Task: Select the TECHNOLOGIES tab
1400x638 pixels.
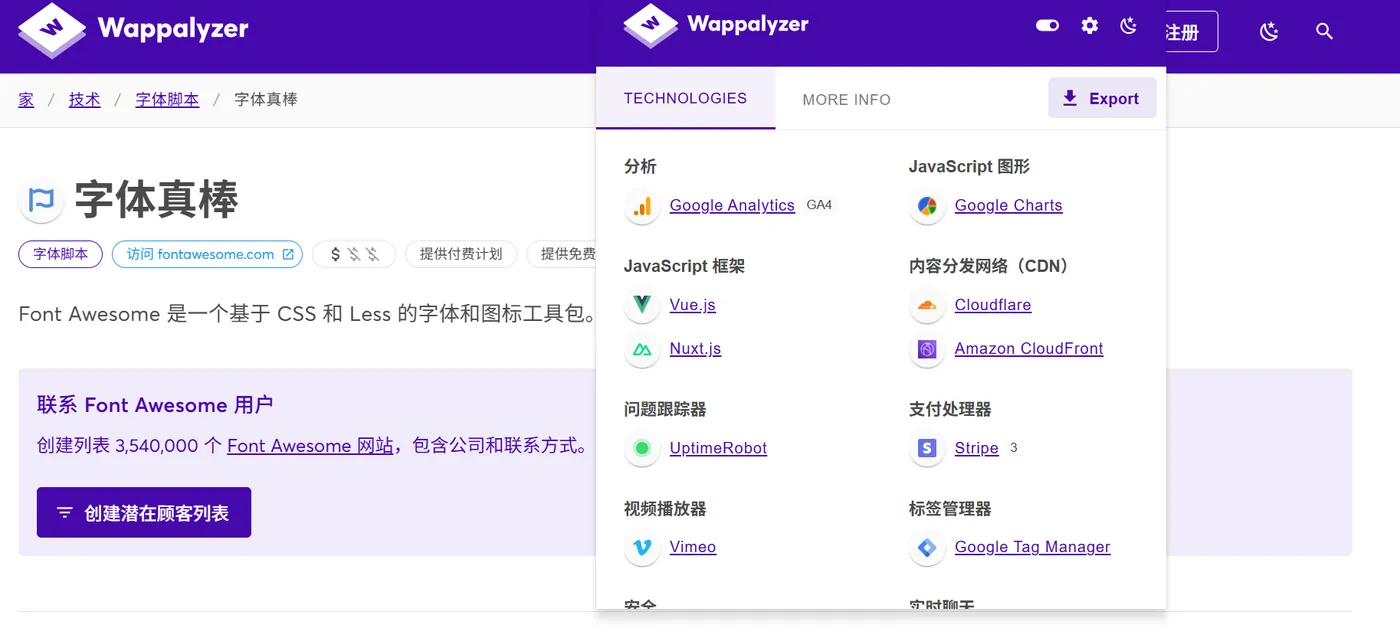Action: tap(685, 99)
